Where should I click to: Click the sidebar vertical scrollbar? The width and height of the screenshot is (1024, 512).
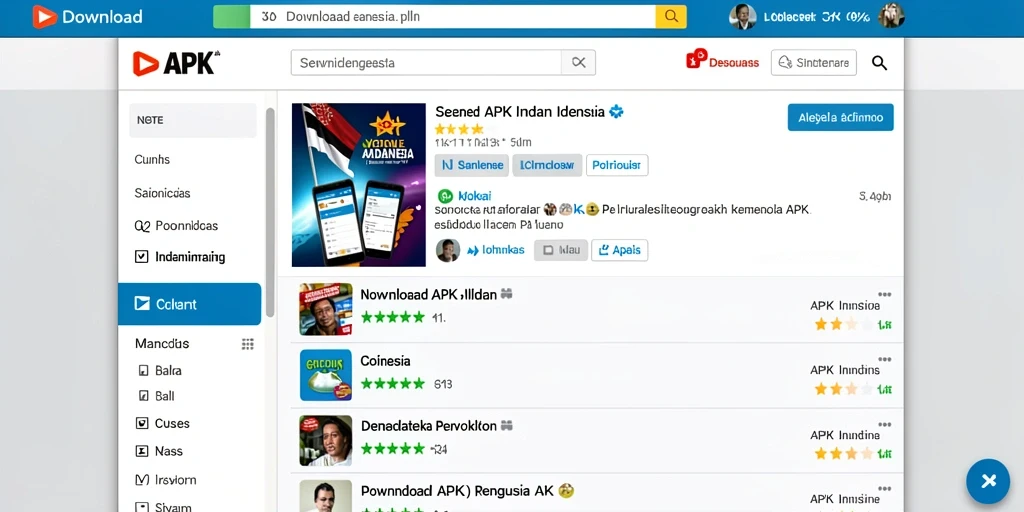(x=270, y=212)
